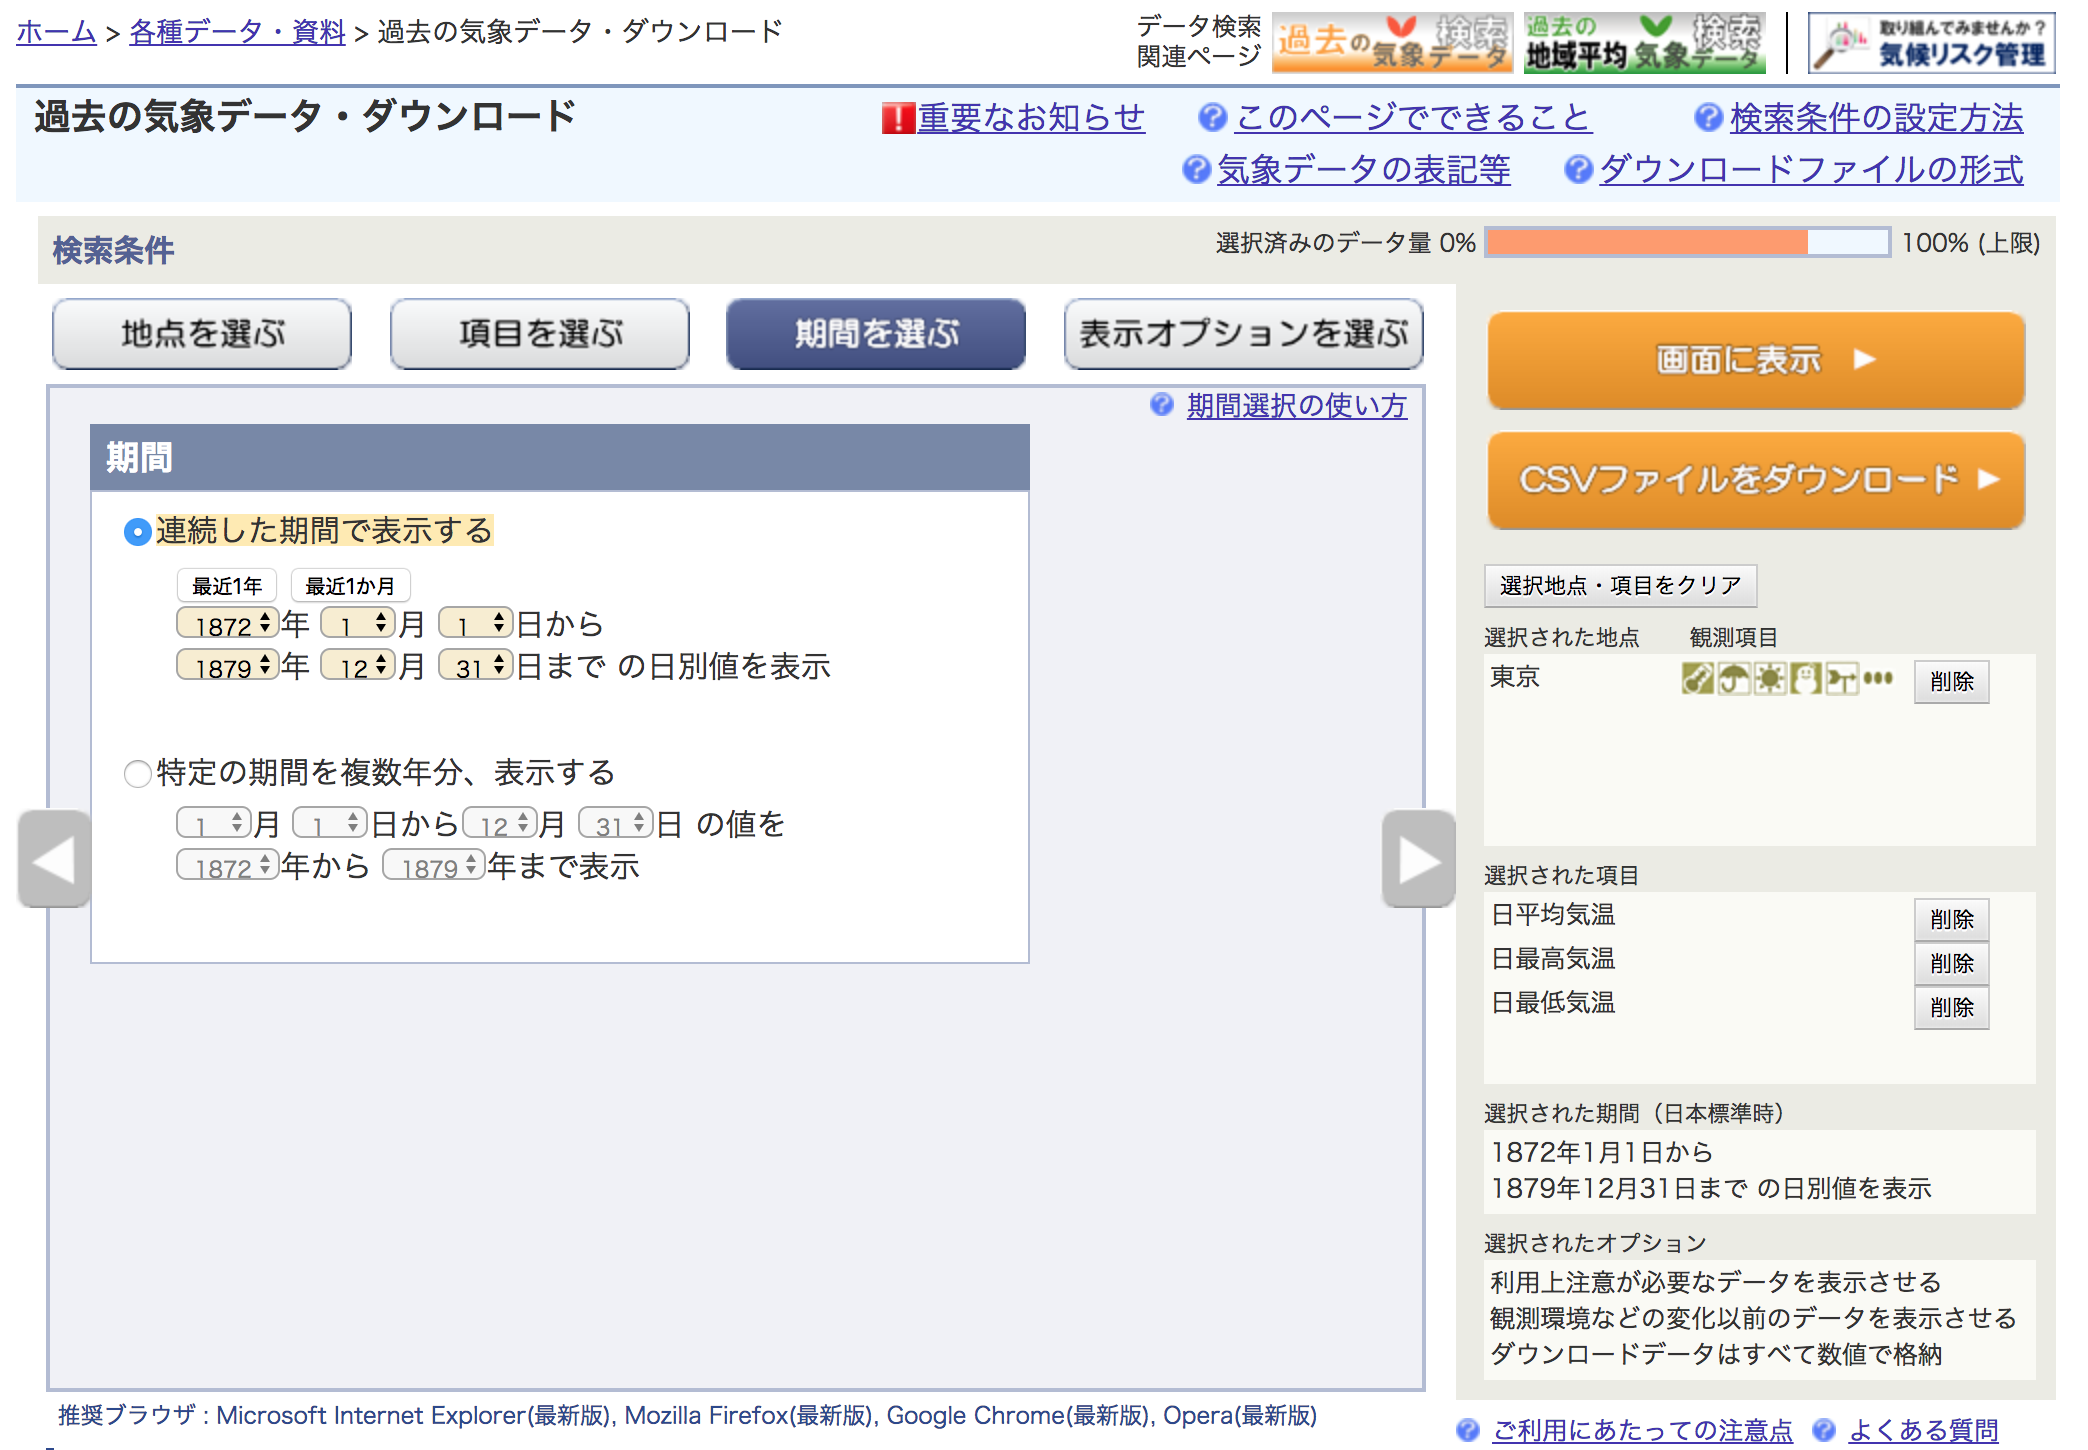
Task: Switch to the 表示オプションを選ぶ tab
Action: tap(1243, 334)
